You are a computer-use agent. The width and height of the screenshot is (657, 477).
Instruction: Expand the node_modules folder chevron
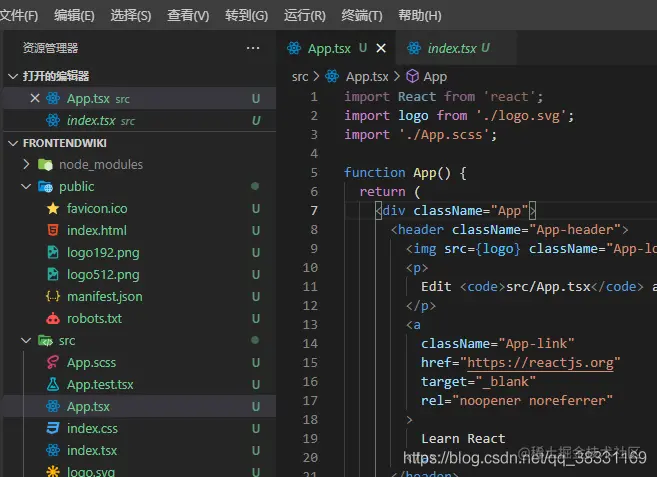[x=26, y=164]
